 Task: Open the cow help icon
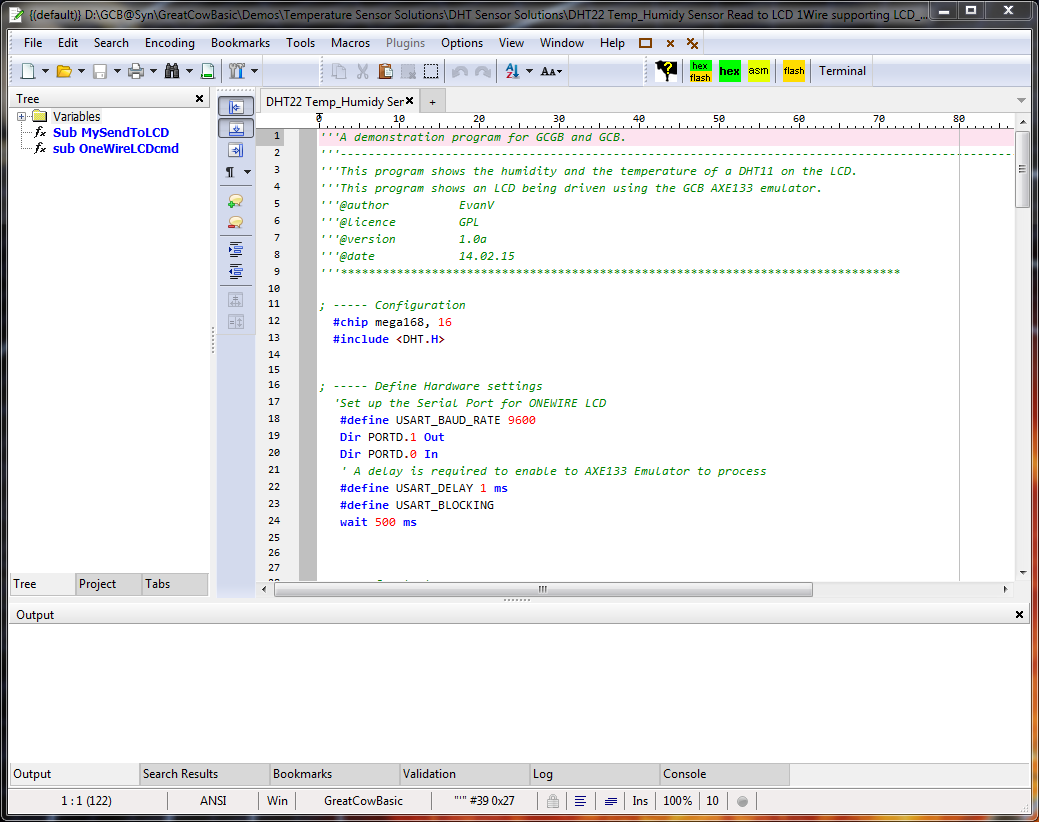point(666,71)
